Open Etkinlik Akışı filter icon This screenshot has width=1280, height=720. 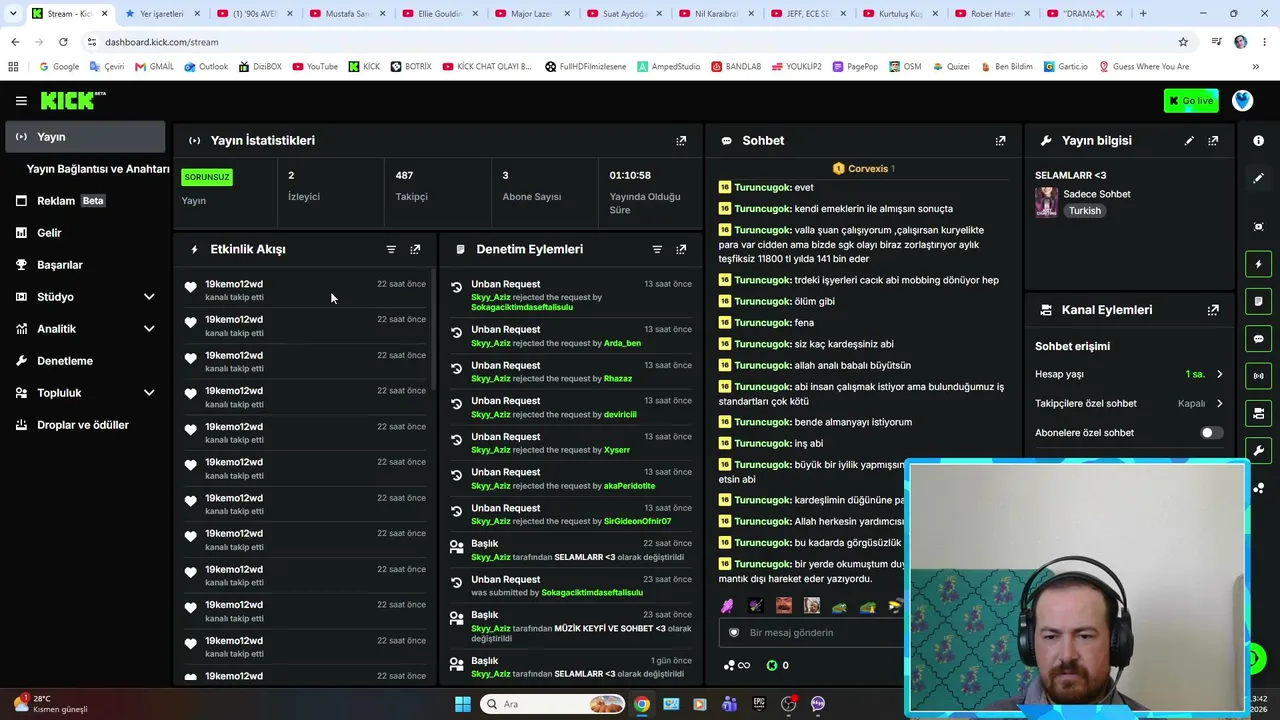point(391,249)
